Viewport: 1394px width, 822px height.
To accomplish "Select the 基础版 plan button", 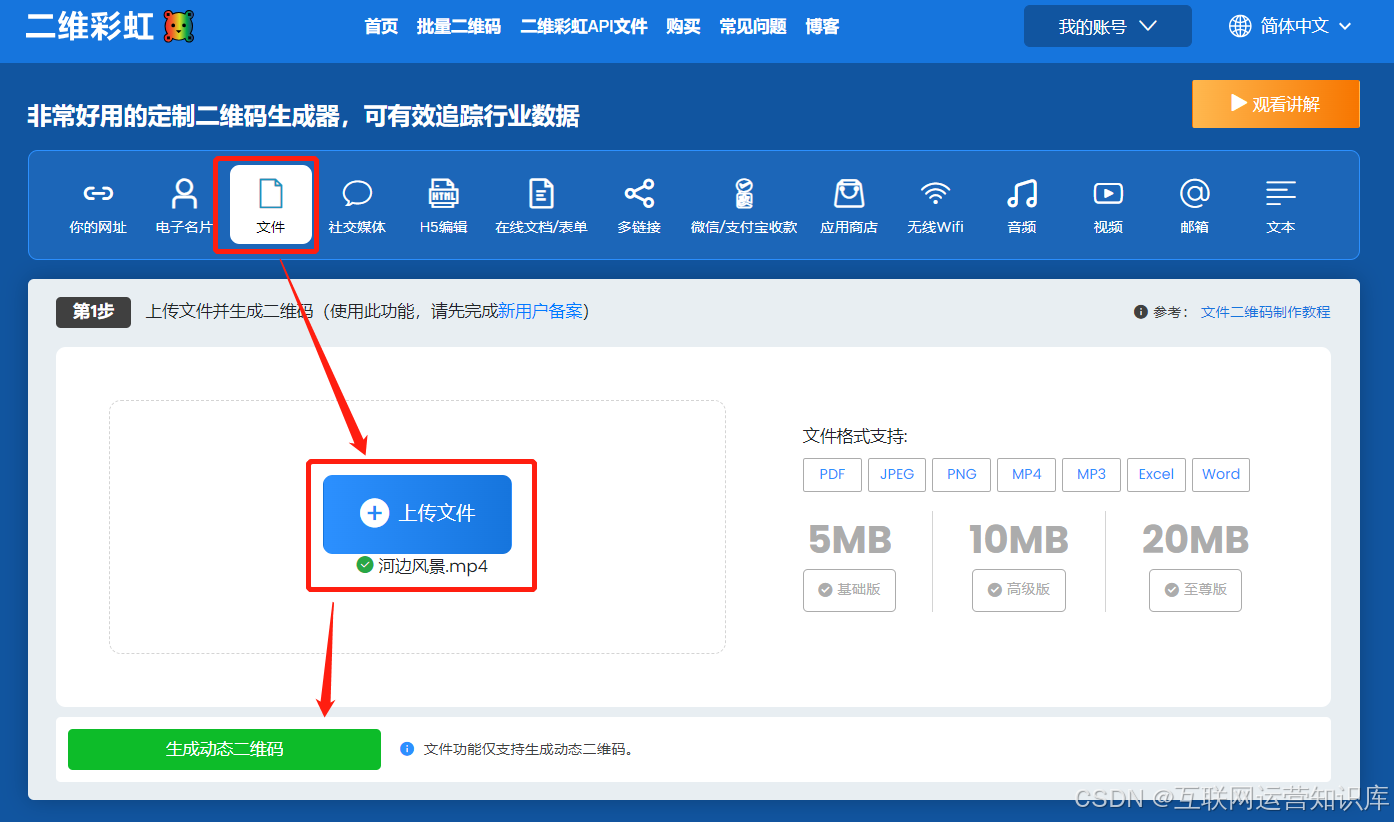I will 849,590.
